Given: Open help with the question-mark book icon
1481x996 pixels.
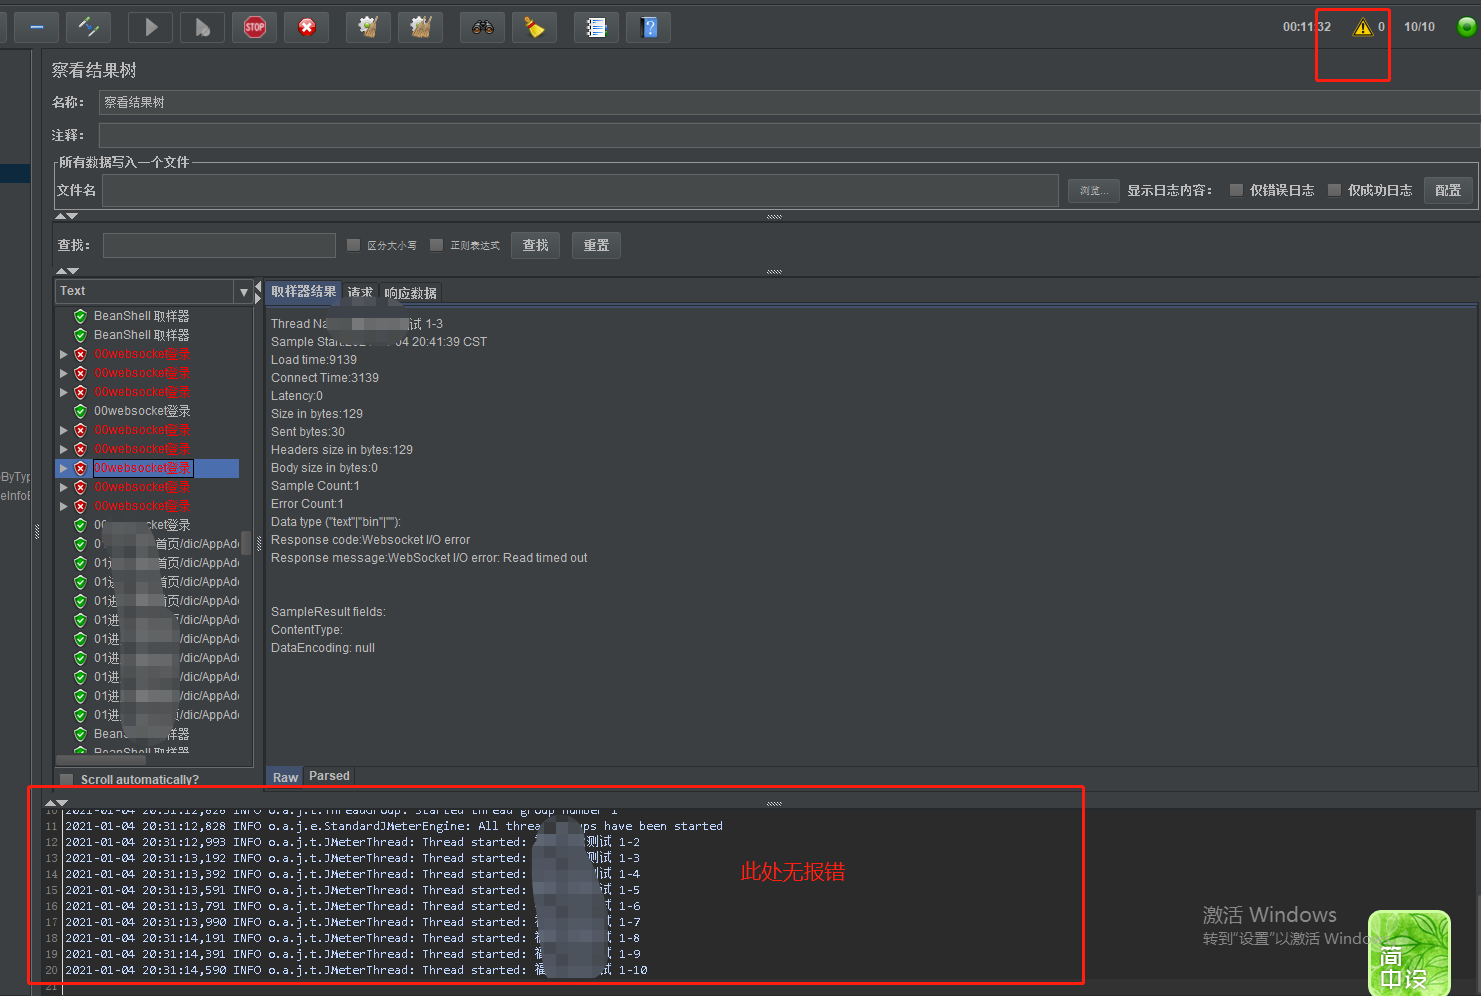Looking at the screenshot, I should (648, 27).
